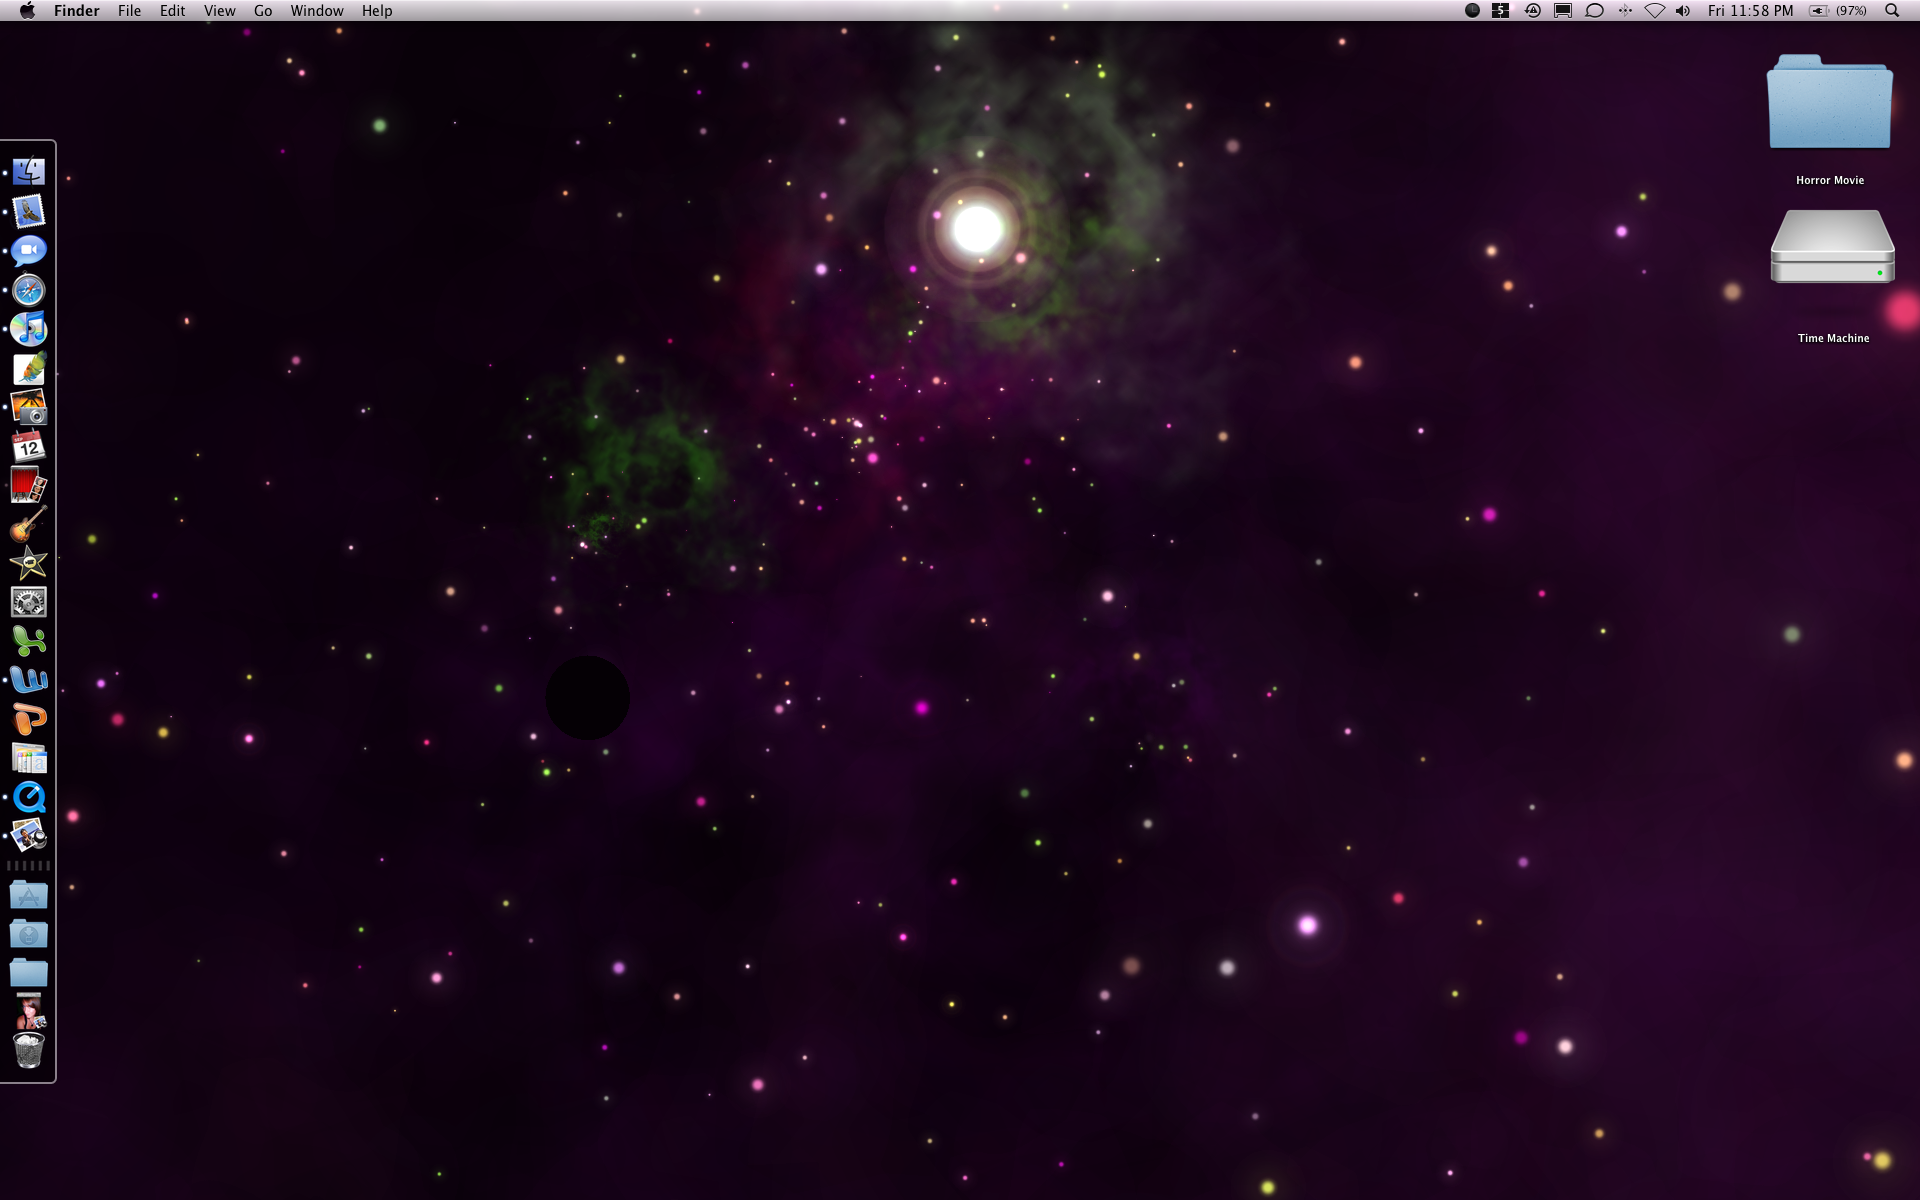This screenshot has height=1200, width=1920.
Task: Click the Fri 11:58 PM clock
Action: point(1750,11)
